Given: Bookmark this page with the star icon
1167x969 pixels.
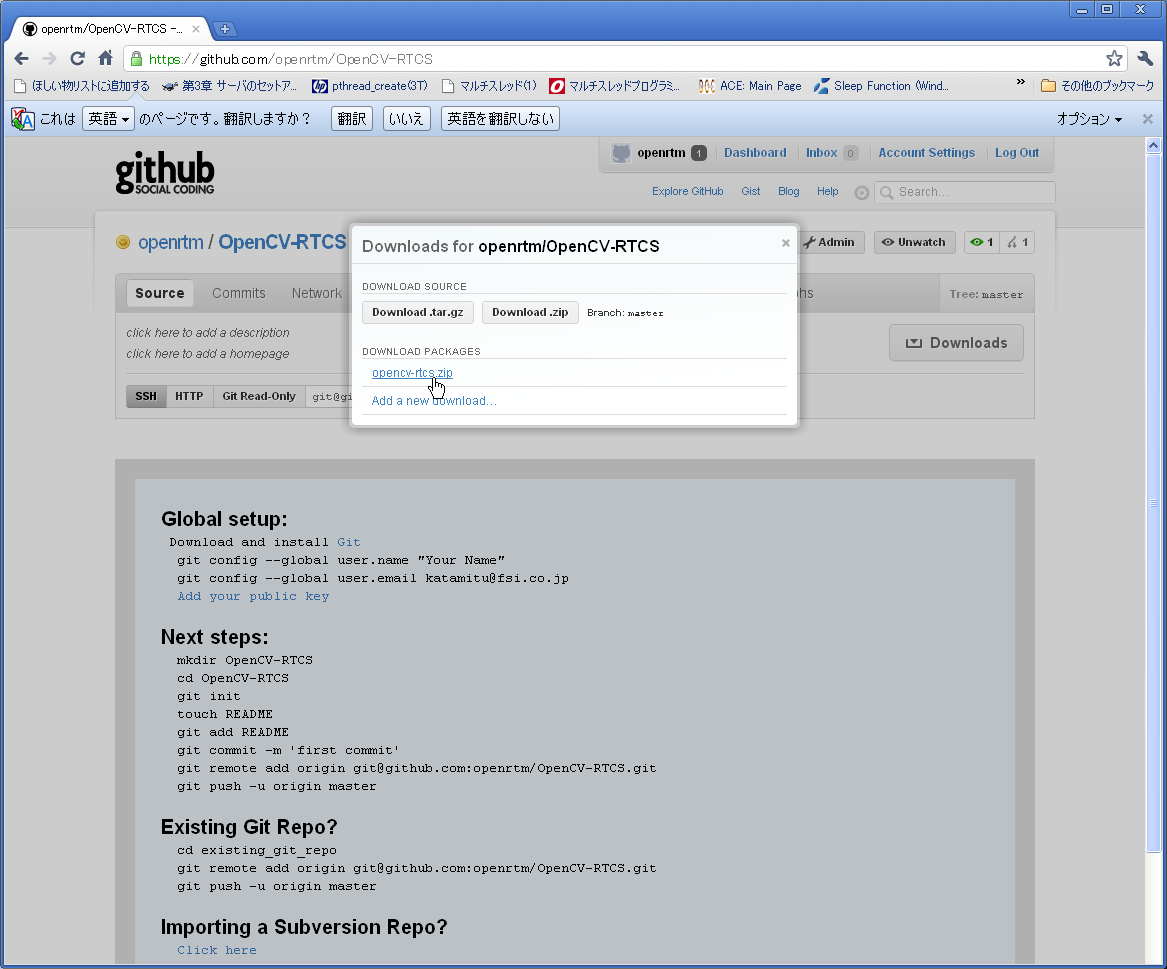Looking at the screenshot, I should (1113, 59).
